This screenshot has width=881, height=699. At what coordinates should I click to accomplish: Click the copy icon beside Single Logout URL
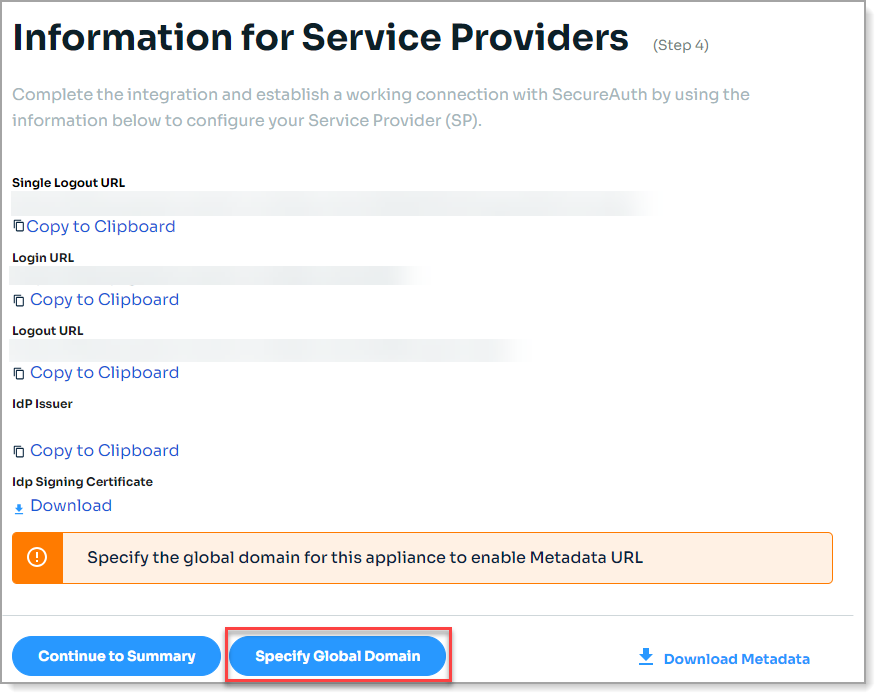(16, 226)
